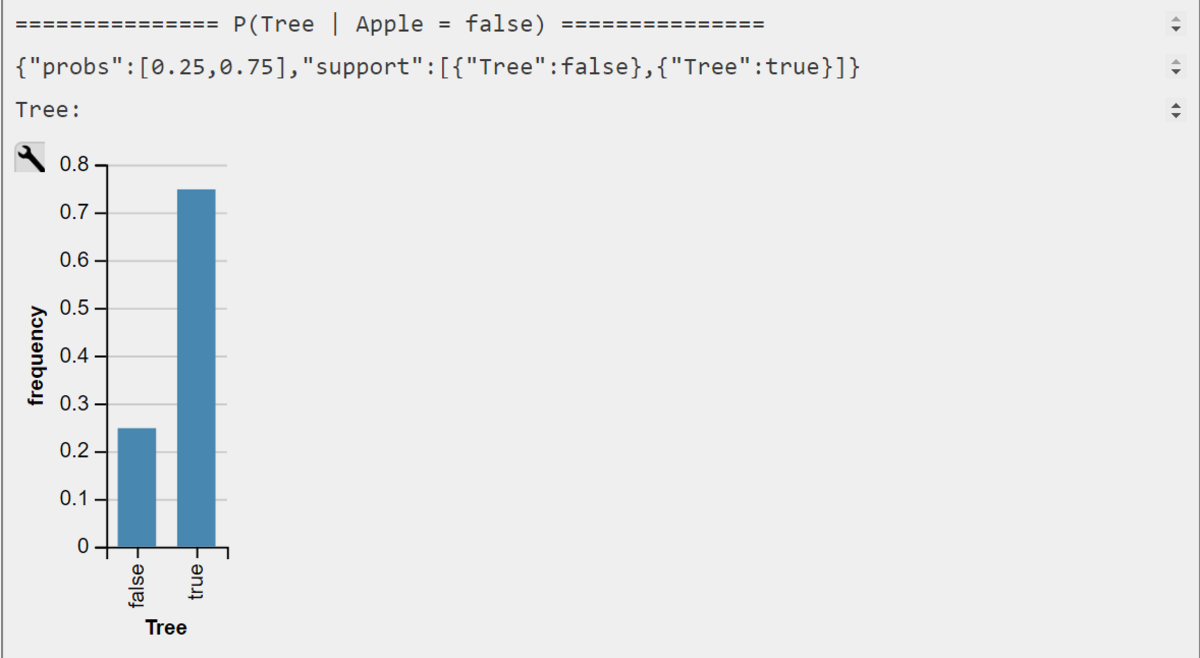The width and height of the screenshot is (1200, 658).
Task: Click the 0 tick label at the axis origin
Action: [83, 547]
